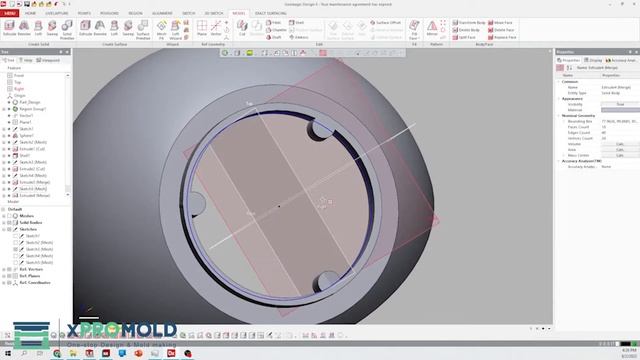Select the surface Sweep tool in Create Surface
Screen dimensions: 640x360
(x=128, y=29)
